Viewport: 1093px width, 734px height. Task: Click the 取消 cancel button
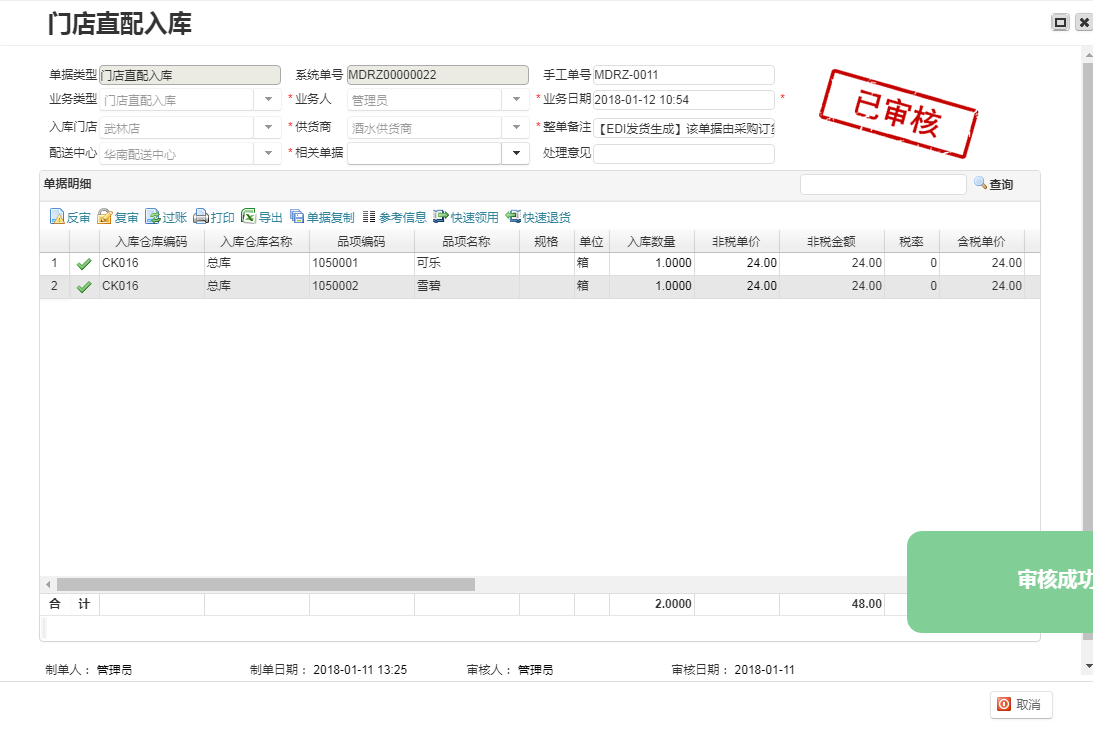1021,705
